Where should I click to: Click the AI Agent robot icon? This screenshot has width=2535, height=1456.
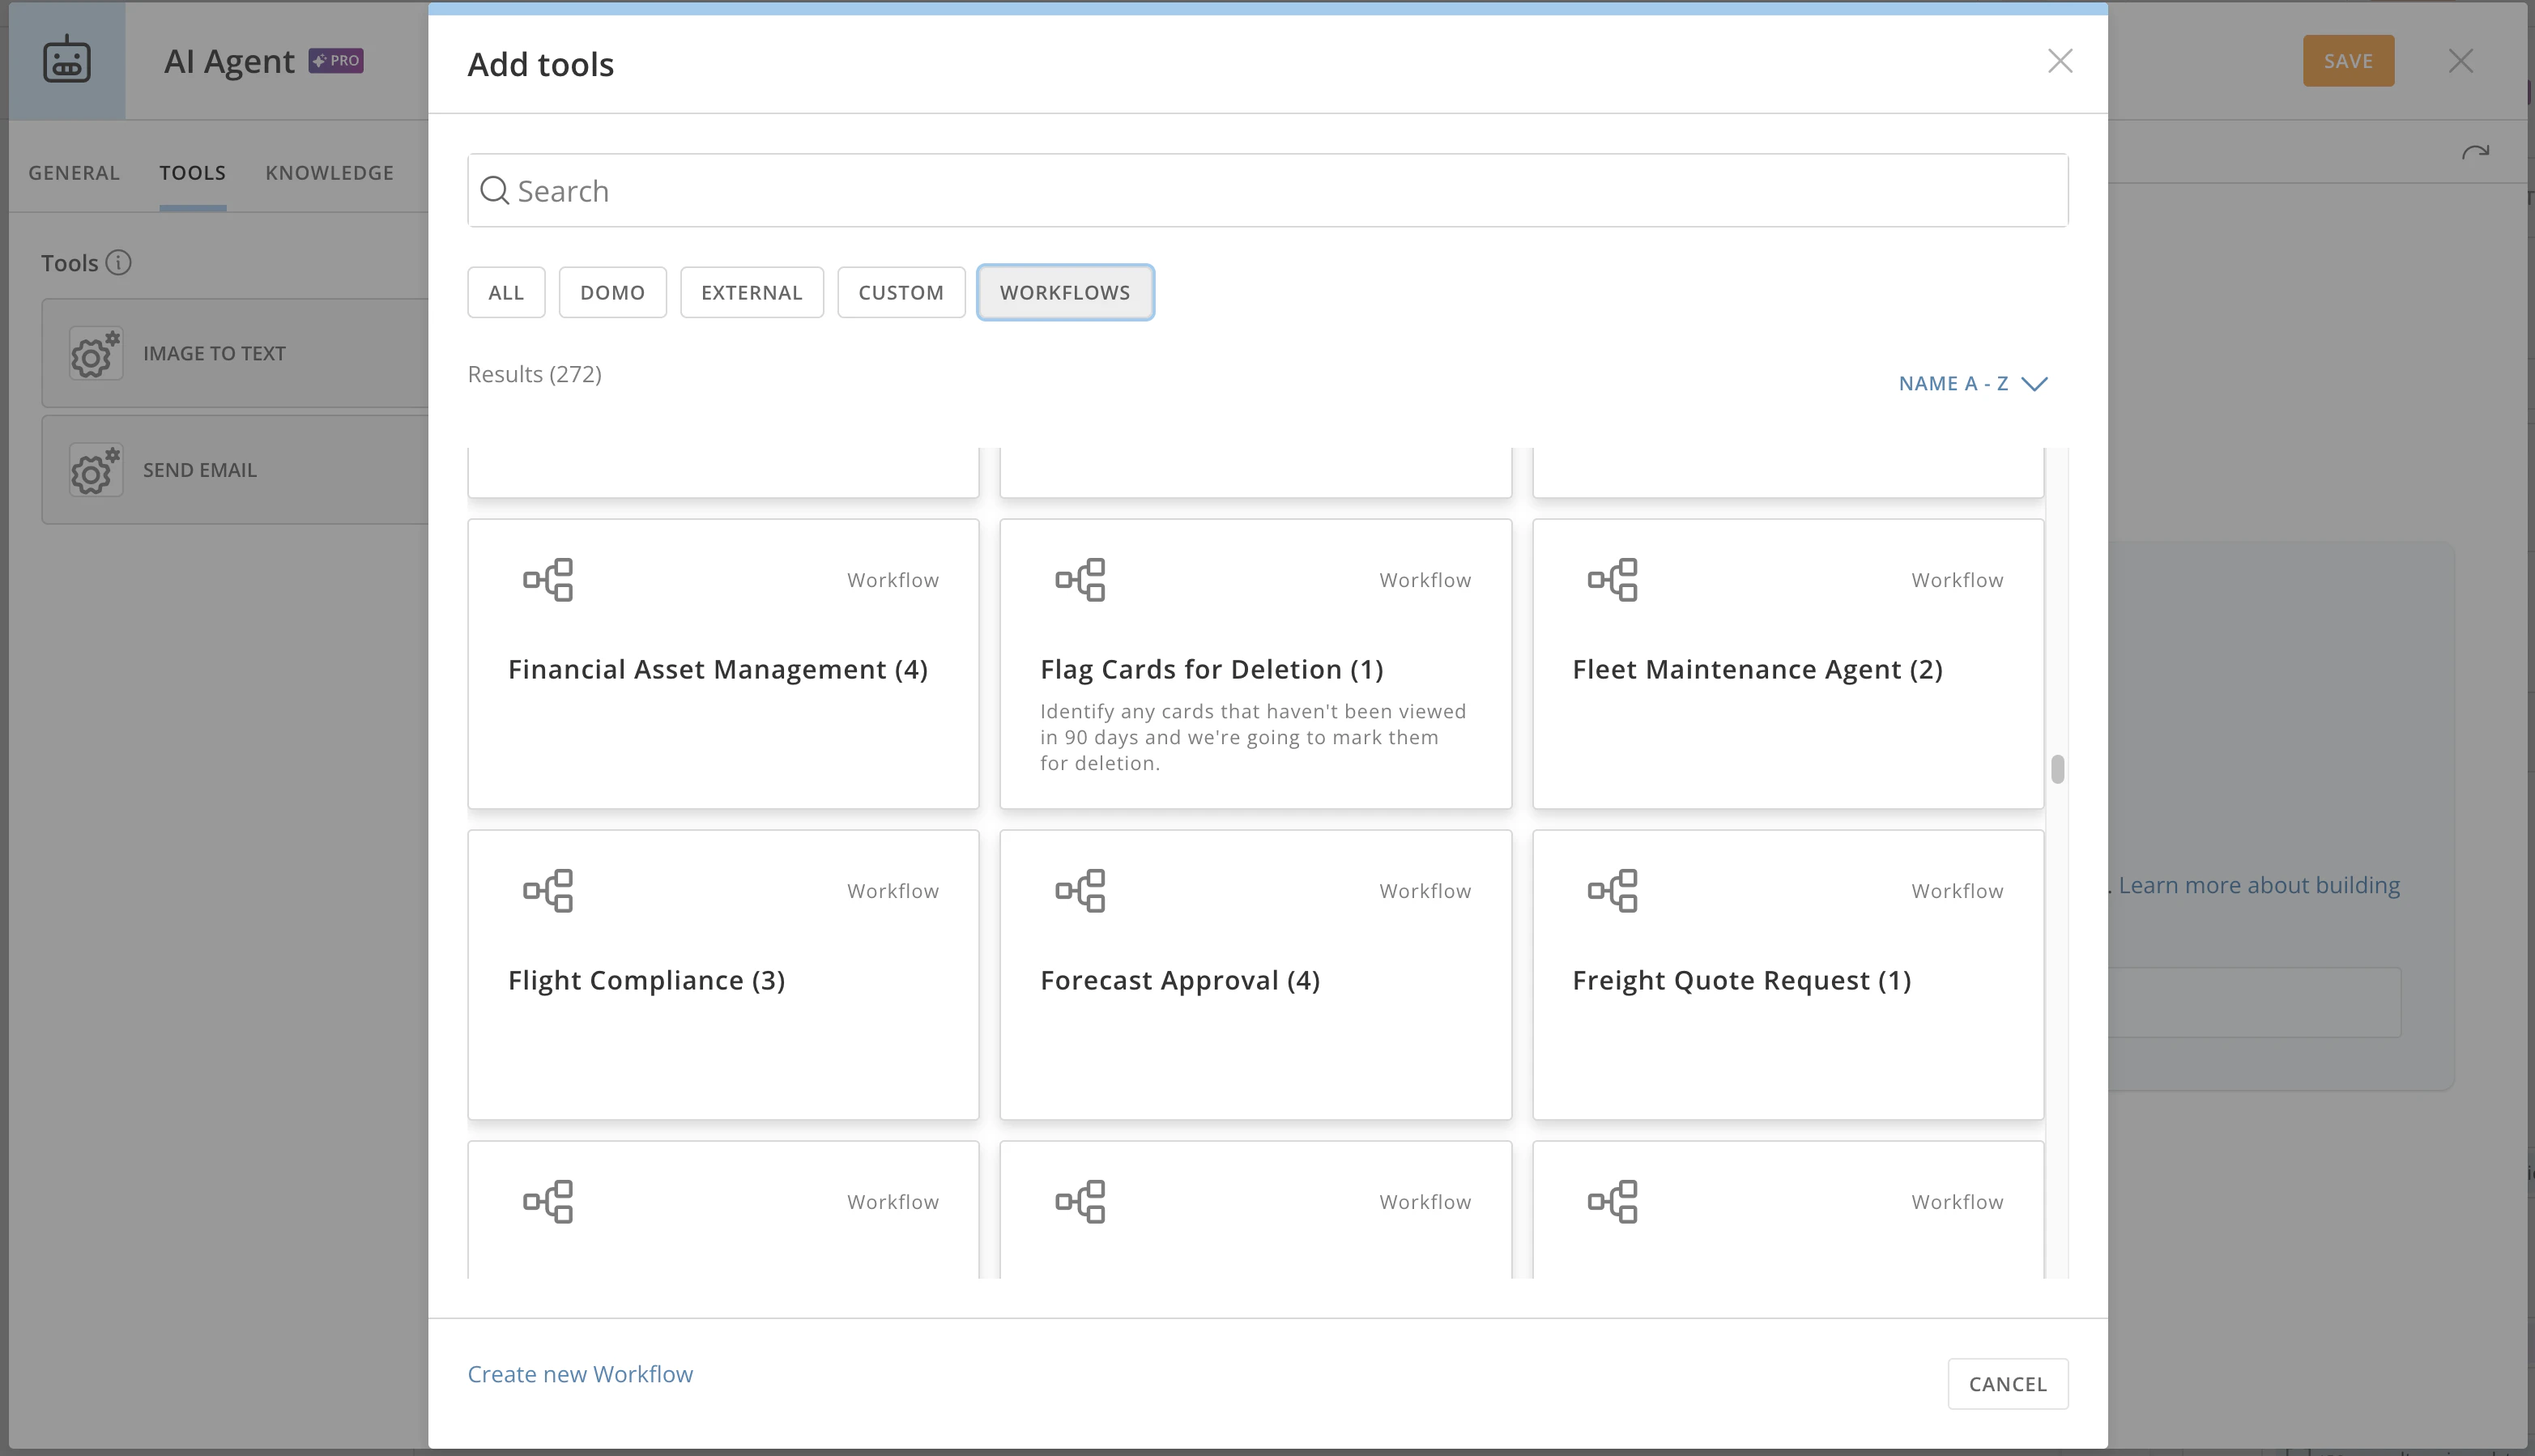pyautogui.click(x=67, y=60)
